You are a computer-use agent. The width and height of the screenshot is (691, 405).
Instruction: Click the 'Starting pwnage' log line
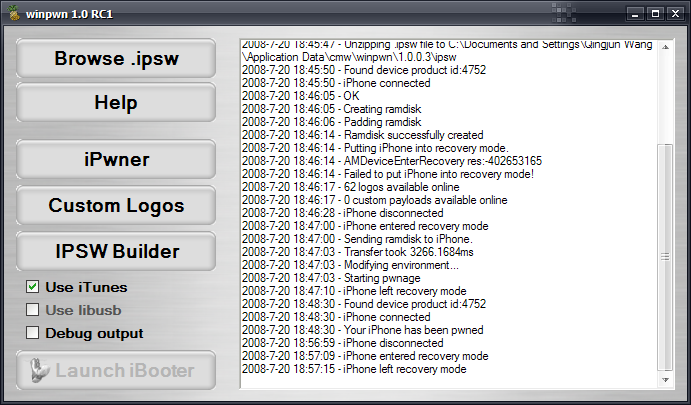coord(331,278)
